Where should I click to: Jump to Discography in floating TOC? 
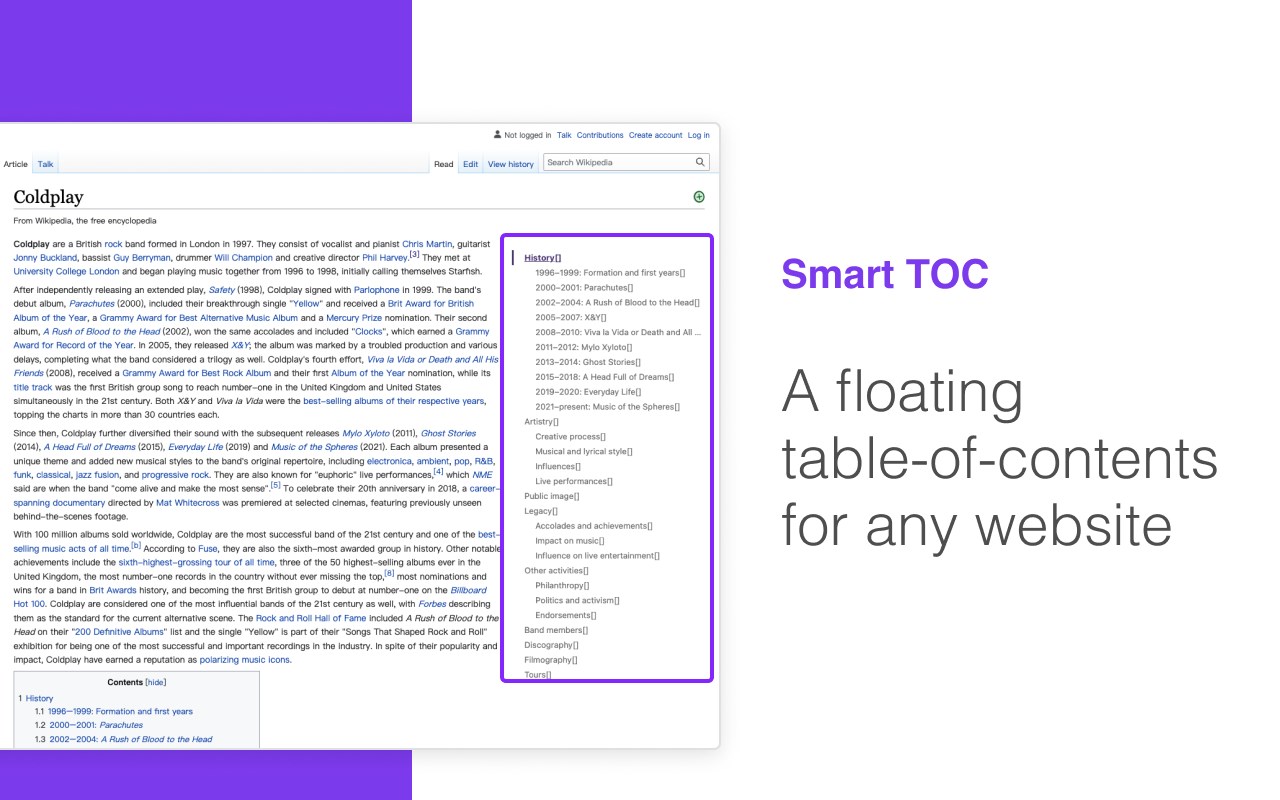(x=551, y=645)
